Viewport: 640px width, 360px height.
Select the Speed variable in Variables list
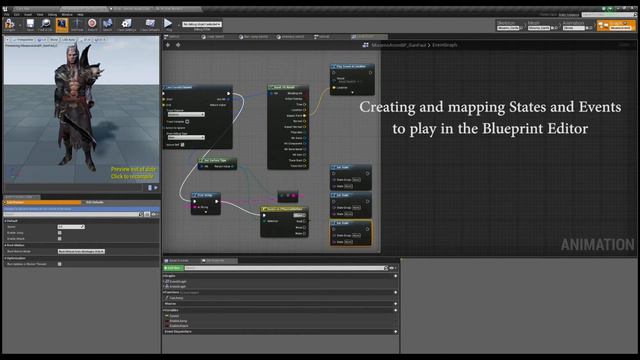(x=174, y=316)
